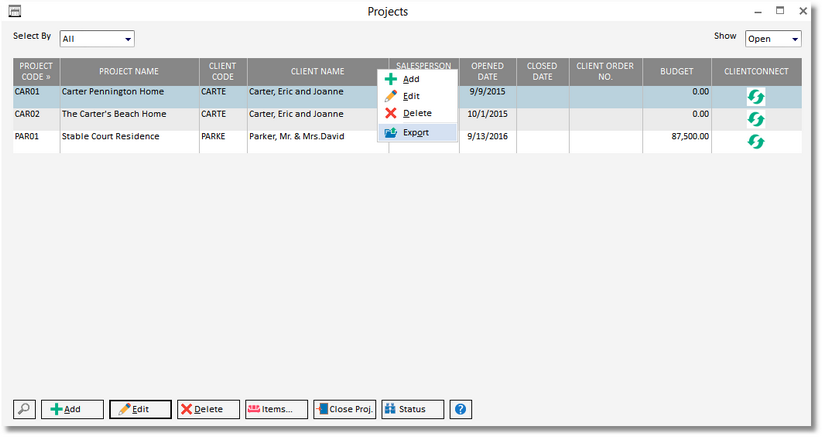Sort by Client Code column header
Screen dimensions: 822x437
pos(223,72)
